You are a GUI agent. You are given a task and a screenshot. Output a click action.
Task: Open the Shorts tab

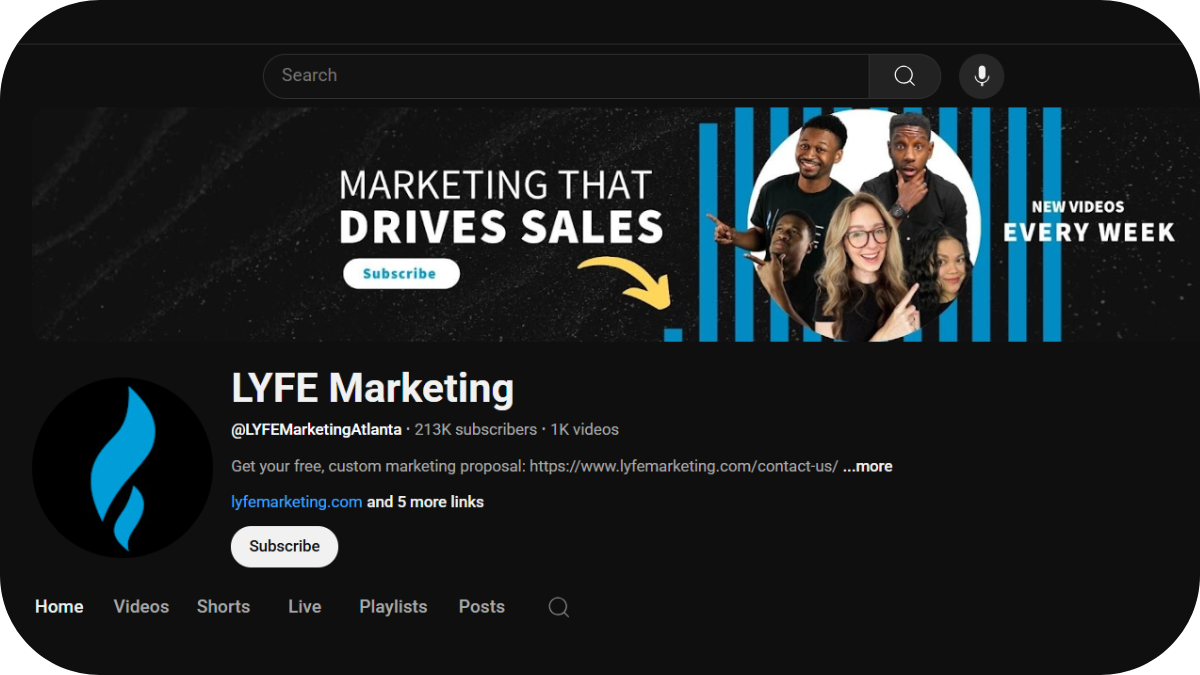point(223,607)
